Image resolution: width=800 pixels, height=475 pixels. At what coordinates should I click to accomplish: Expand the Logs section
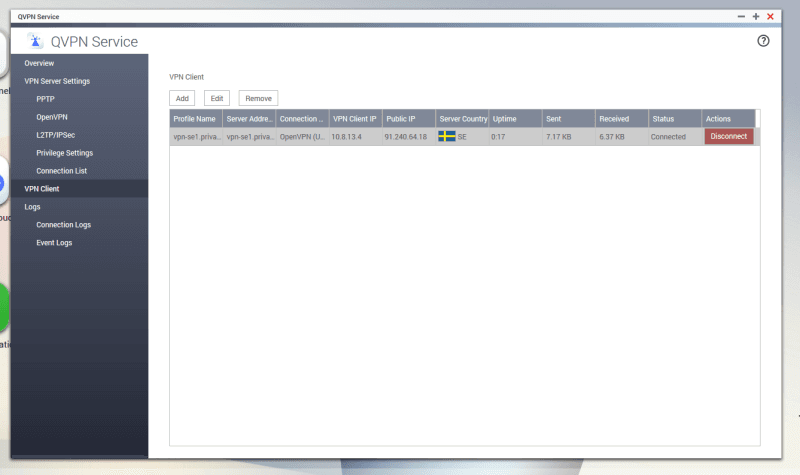pyautogui.click(x=32, y=207)
